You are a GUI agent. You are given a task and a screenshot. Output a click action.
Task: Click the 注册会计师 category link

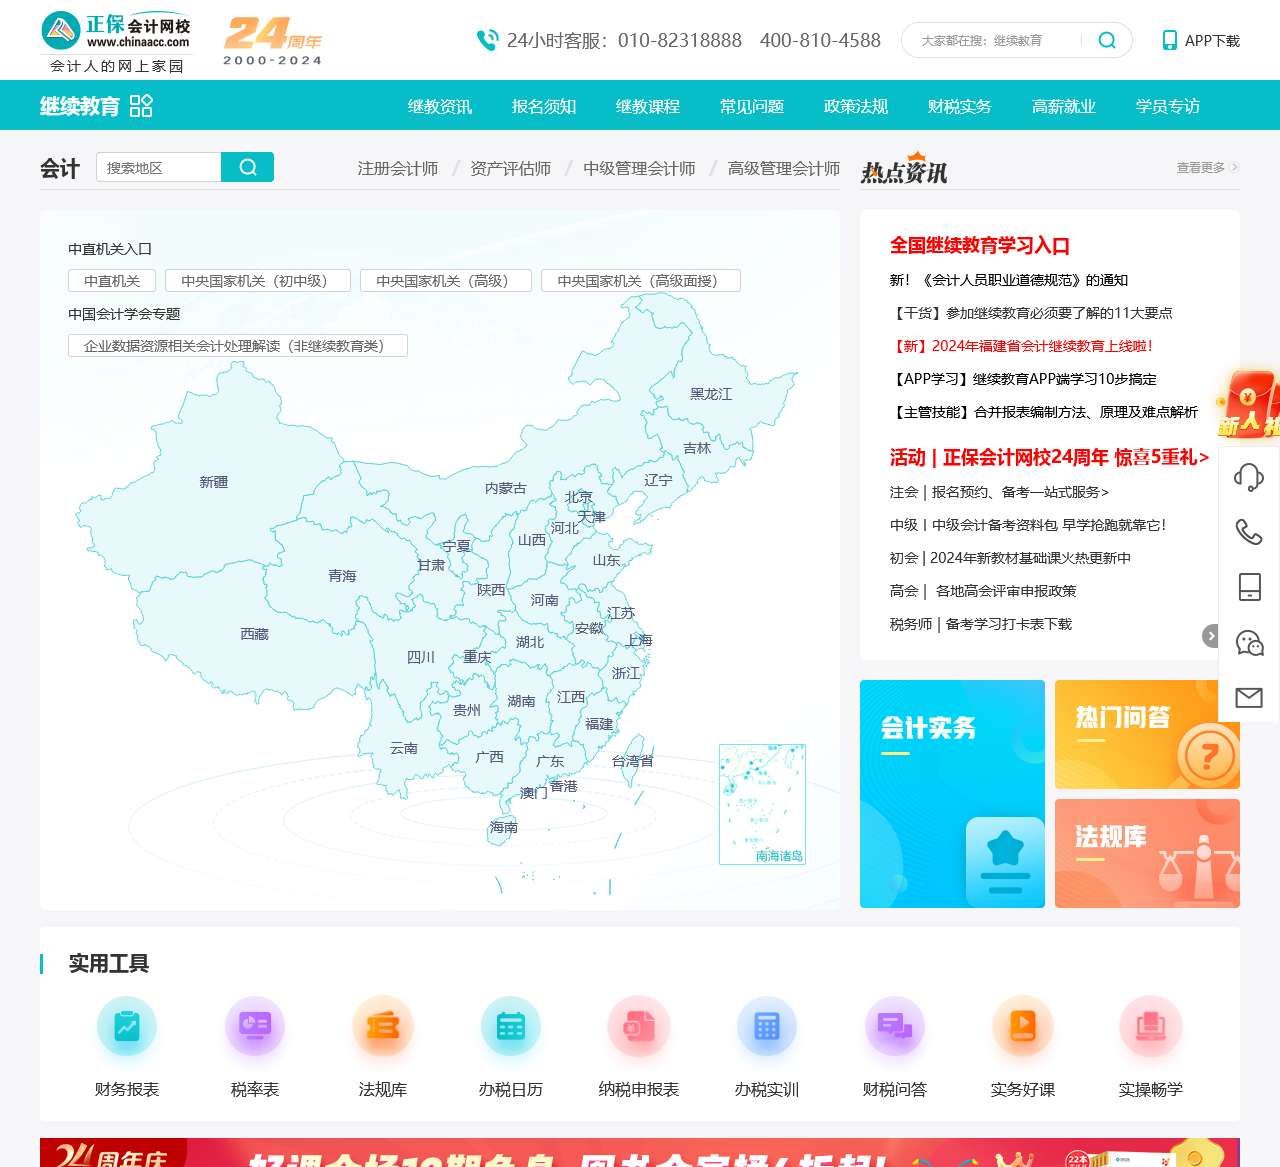pyautogui.click(x=397, y=168)
